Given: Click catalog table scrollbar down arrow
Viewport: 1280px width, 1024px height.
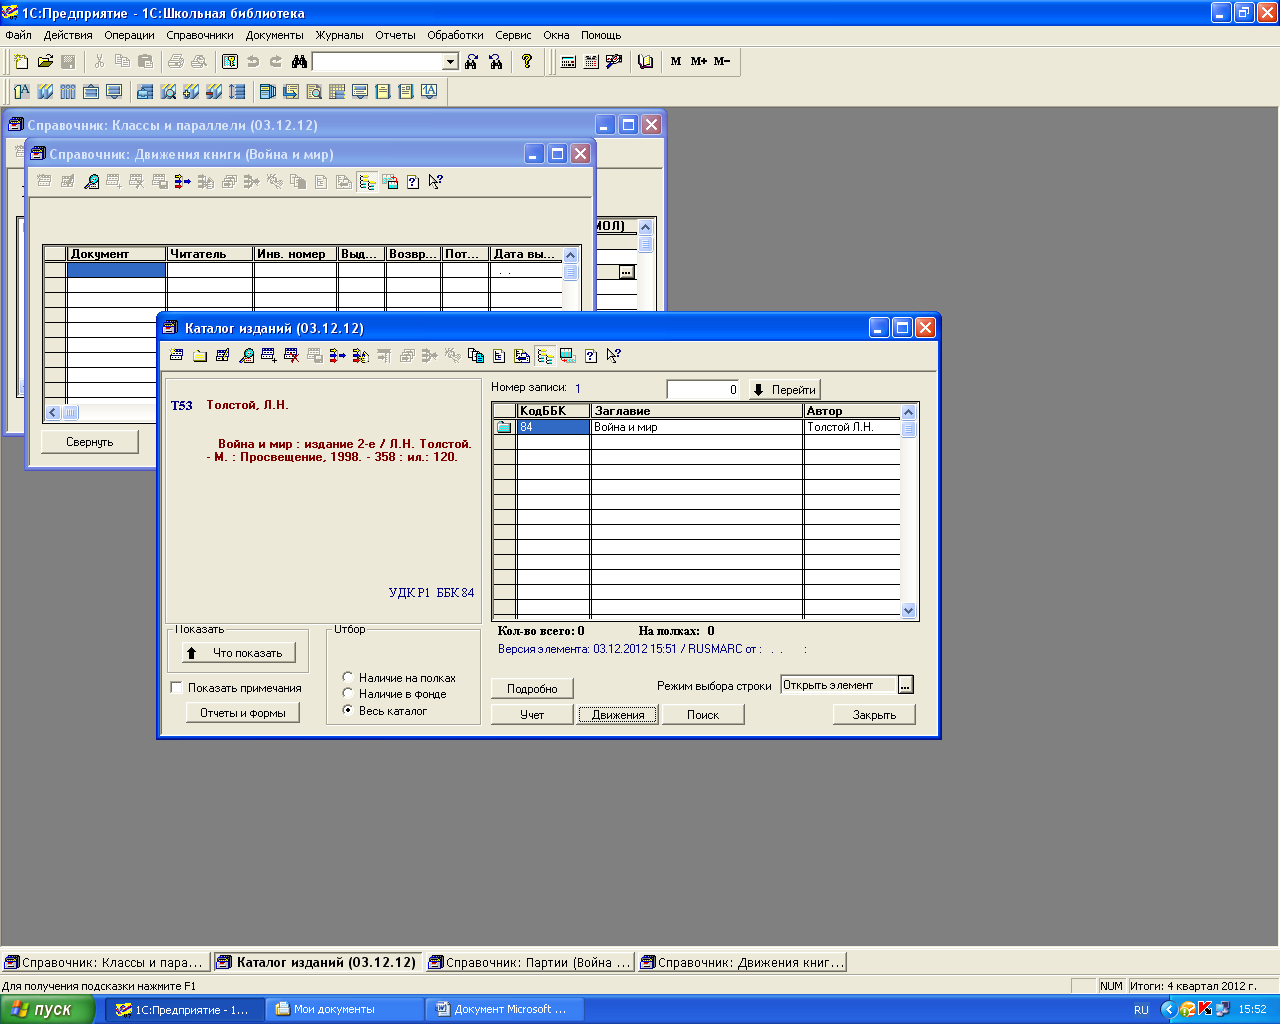Looking at the screenshot, I should (x=908, y=610).
